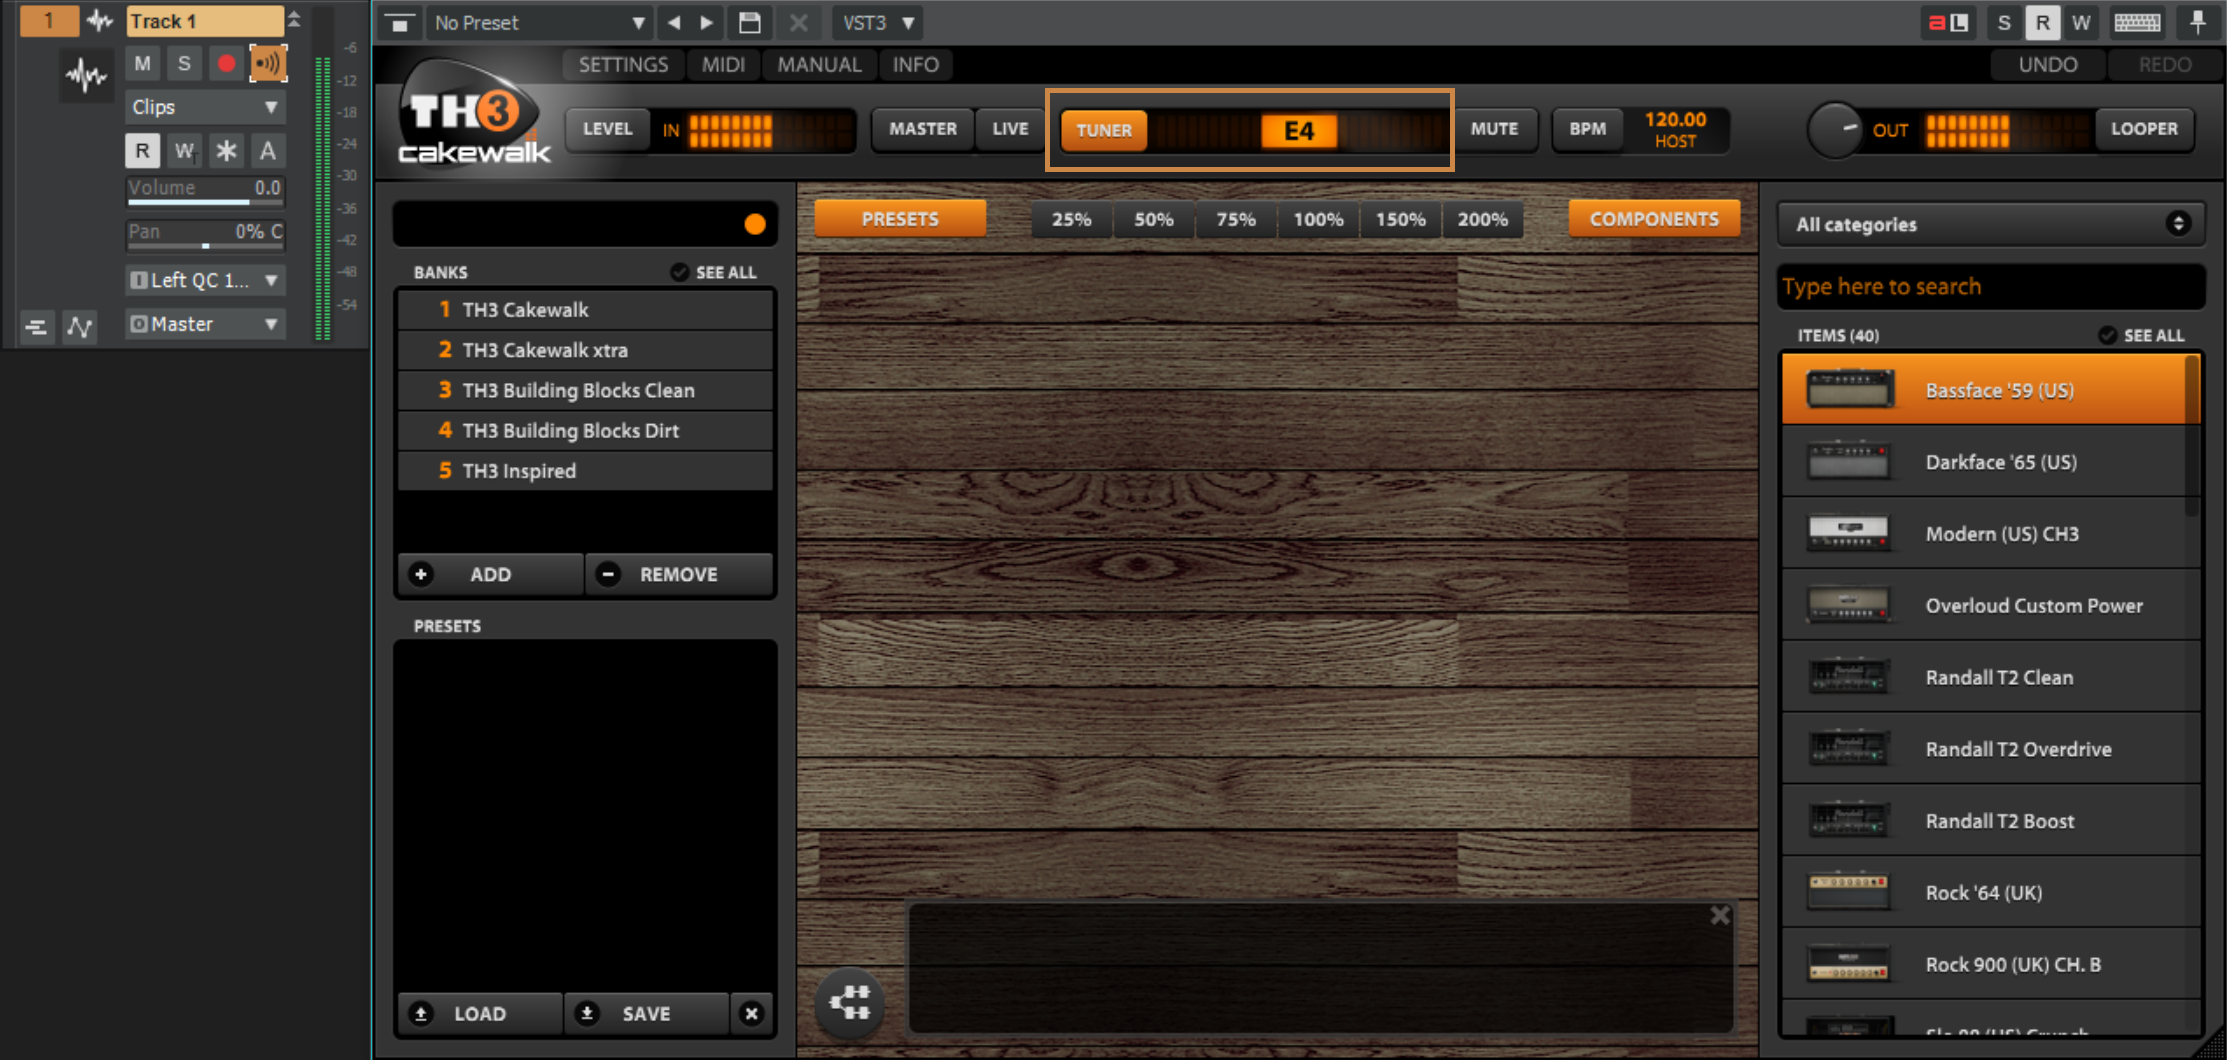Set zoom to 150%
This screenshot has height=1060, width=2227.
[1400, 220]
